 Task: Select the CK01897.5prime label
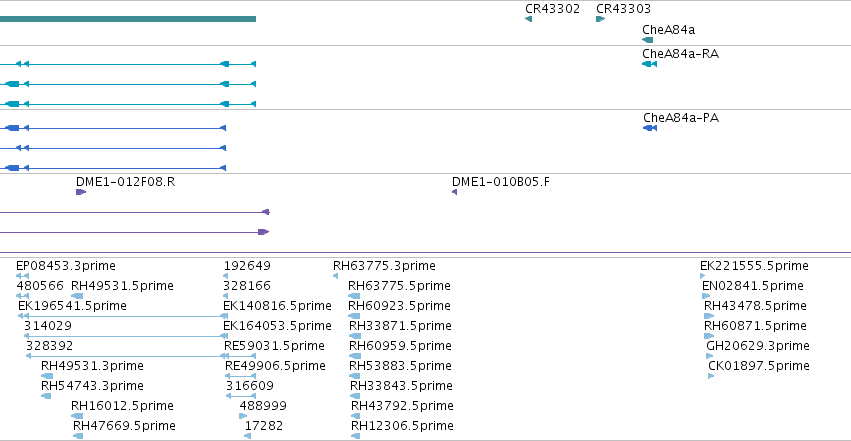(759, 366)
